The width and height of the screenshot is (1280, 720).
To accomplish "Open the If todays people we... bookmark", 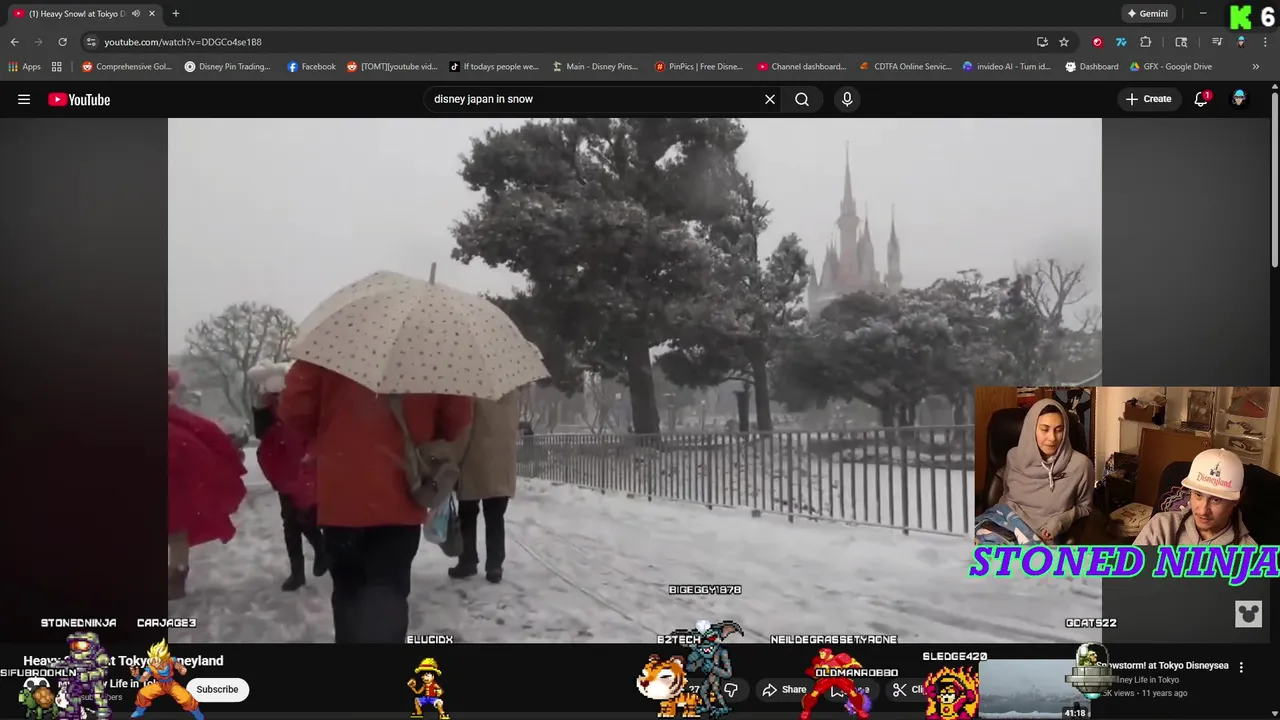I will click(494, 67).
